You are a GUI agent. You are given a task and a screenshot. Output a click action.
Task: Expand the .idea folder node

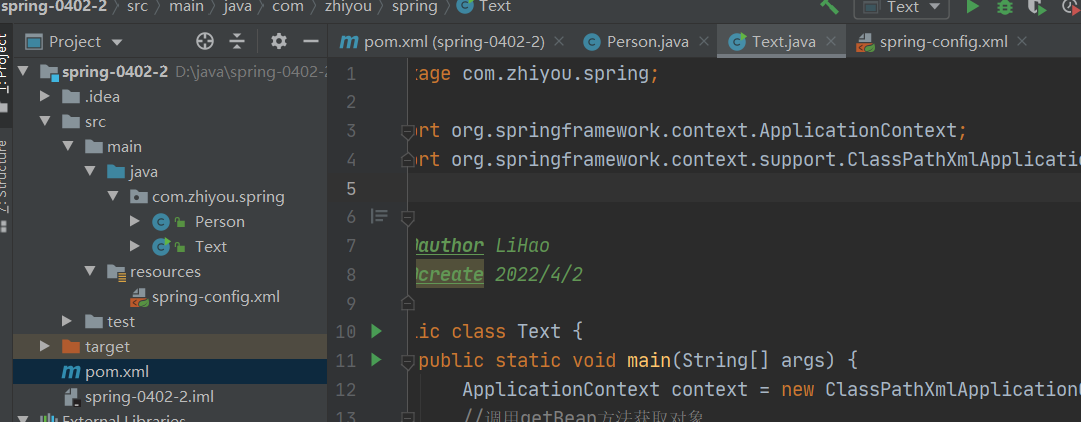tap(44, 96)
